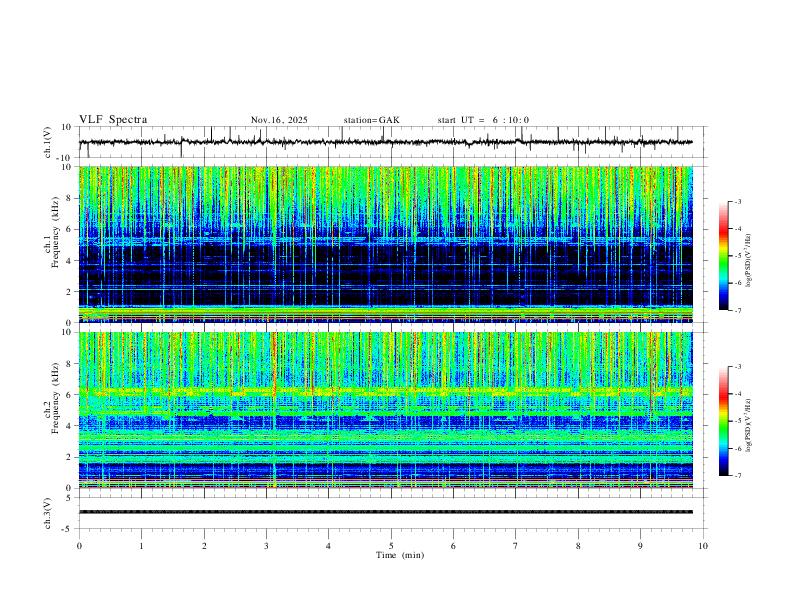Click the "Time (min)" axis title
Image resolution: width=792 pixels, height=612 pixels.
400,555
